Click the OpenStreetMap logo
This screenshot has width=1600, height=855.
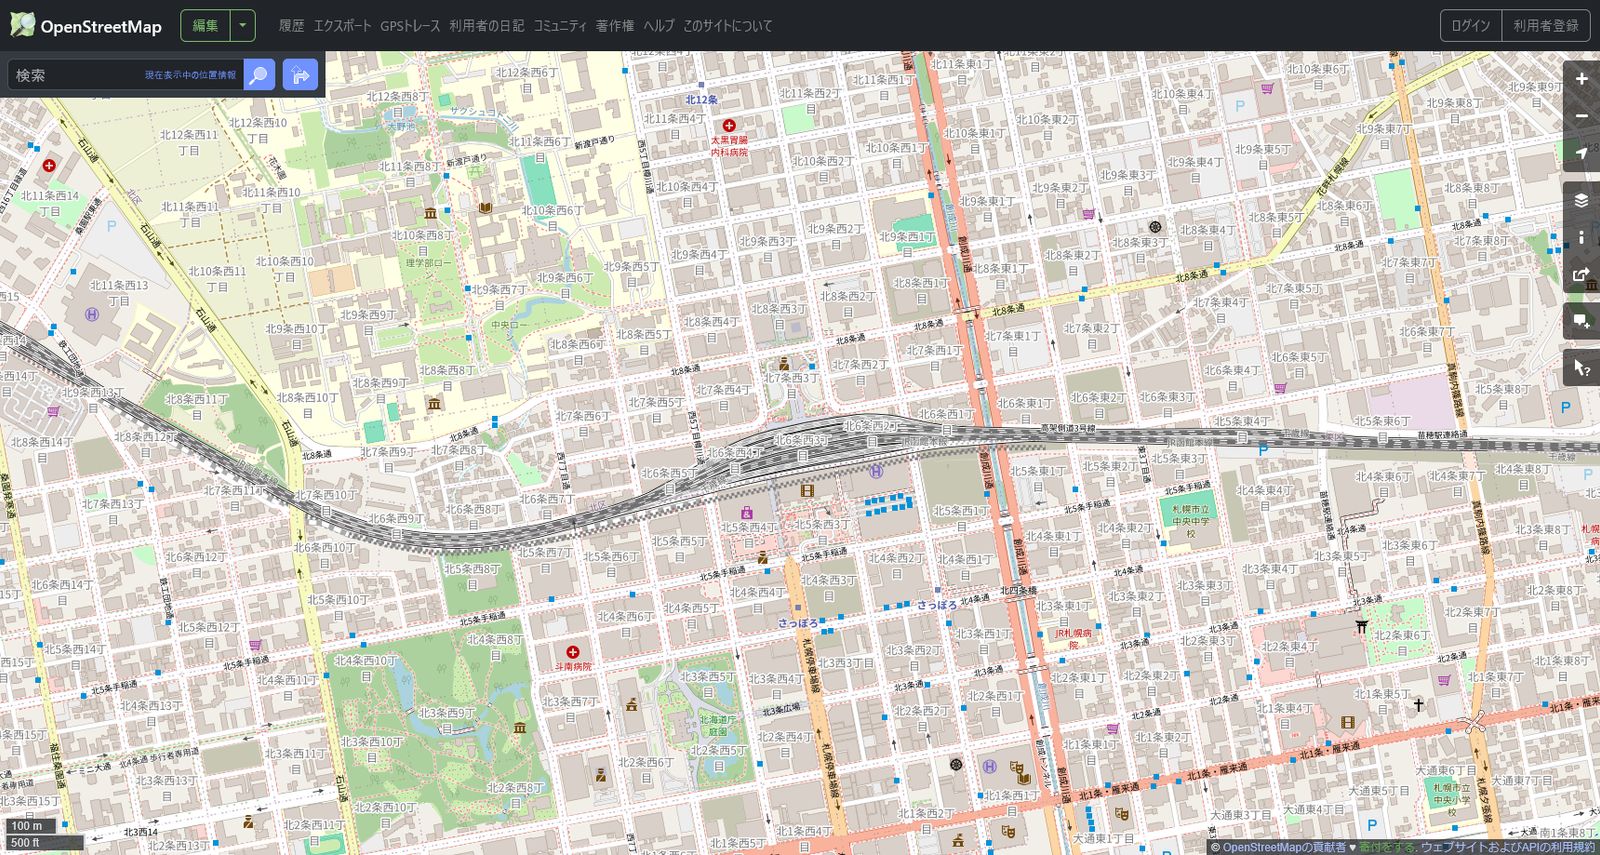[x=86, y=26]
